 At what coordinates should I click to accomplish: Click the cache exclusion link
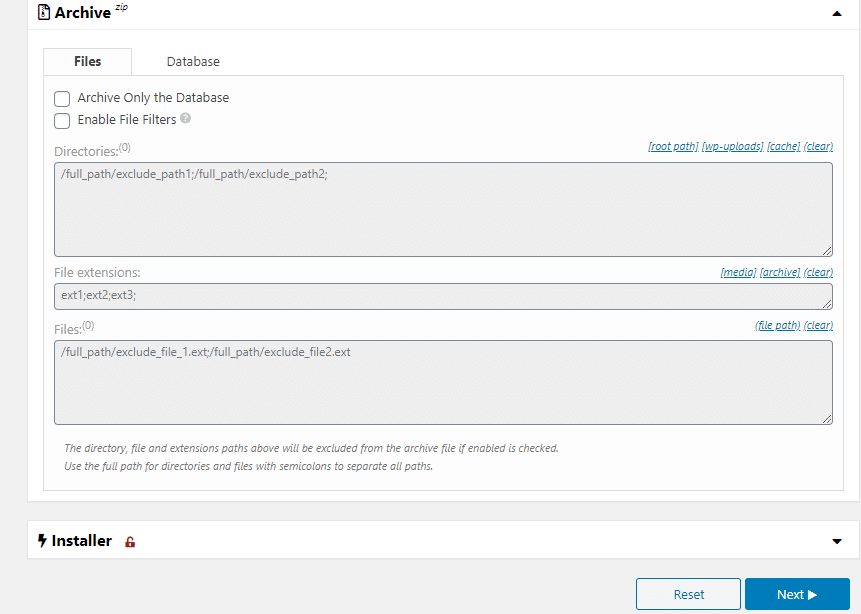[x=783, y=146]
